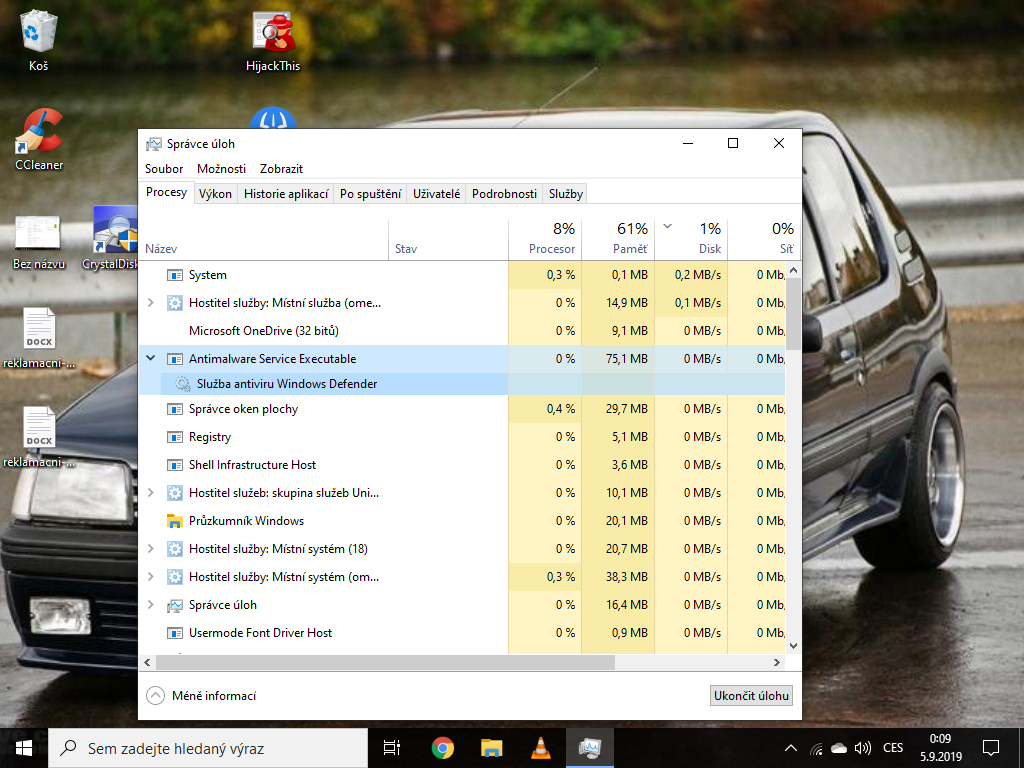
Task: Collapse the Antimalware Service Executable group
Action: 151,358
